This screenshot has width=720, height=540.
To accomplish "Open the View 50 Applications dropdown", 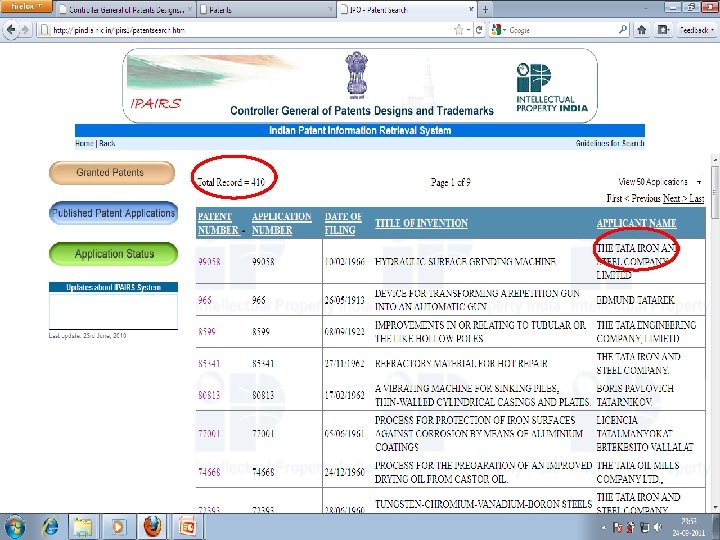I will pos(659,182).
